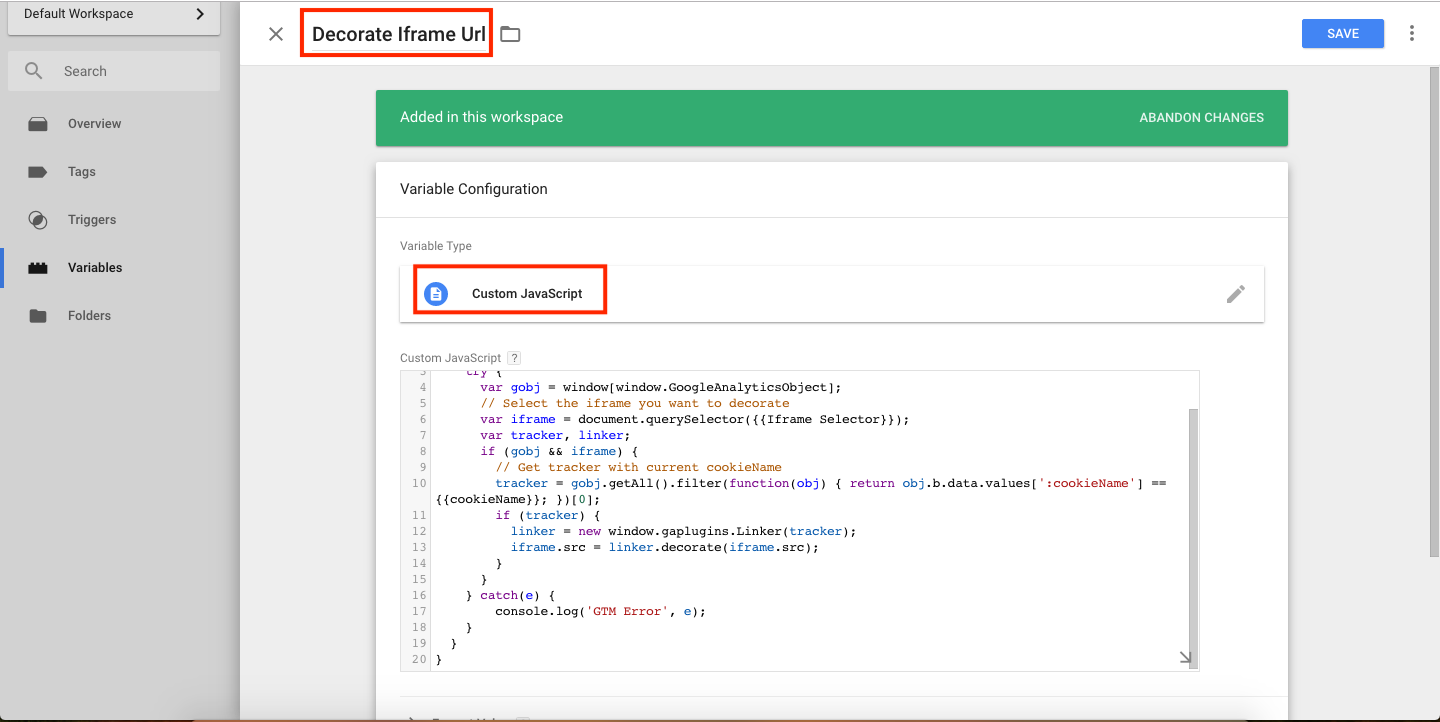Expand the Default Workspace selector
This screenshot has height=722, width=1440.
(113, 16)
